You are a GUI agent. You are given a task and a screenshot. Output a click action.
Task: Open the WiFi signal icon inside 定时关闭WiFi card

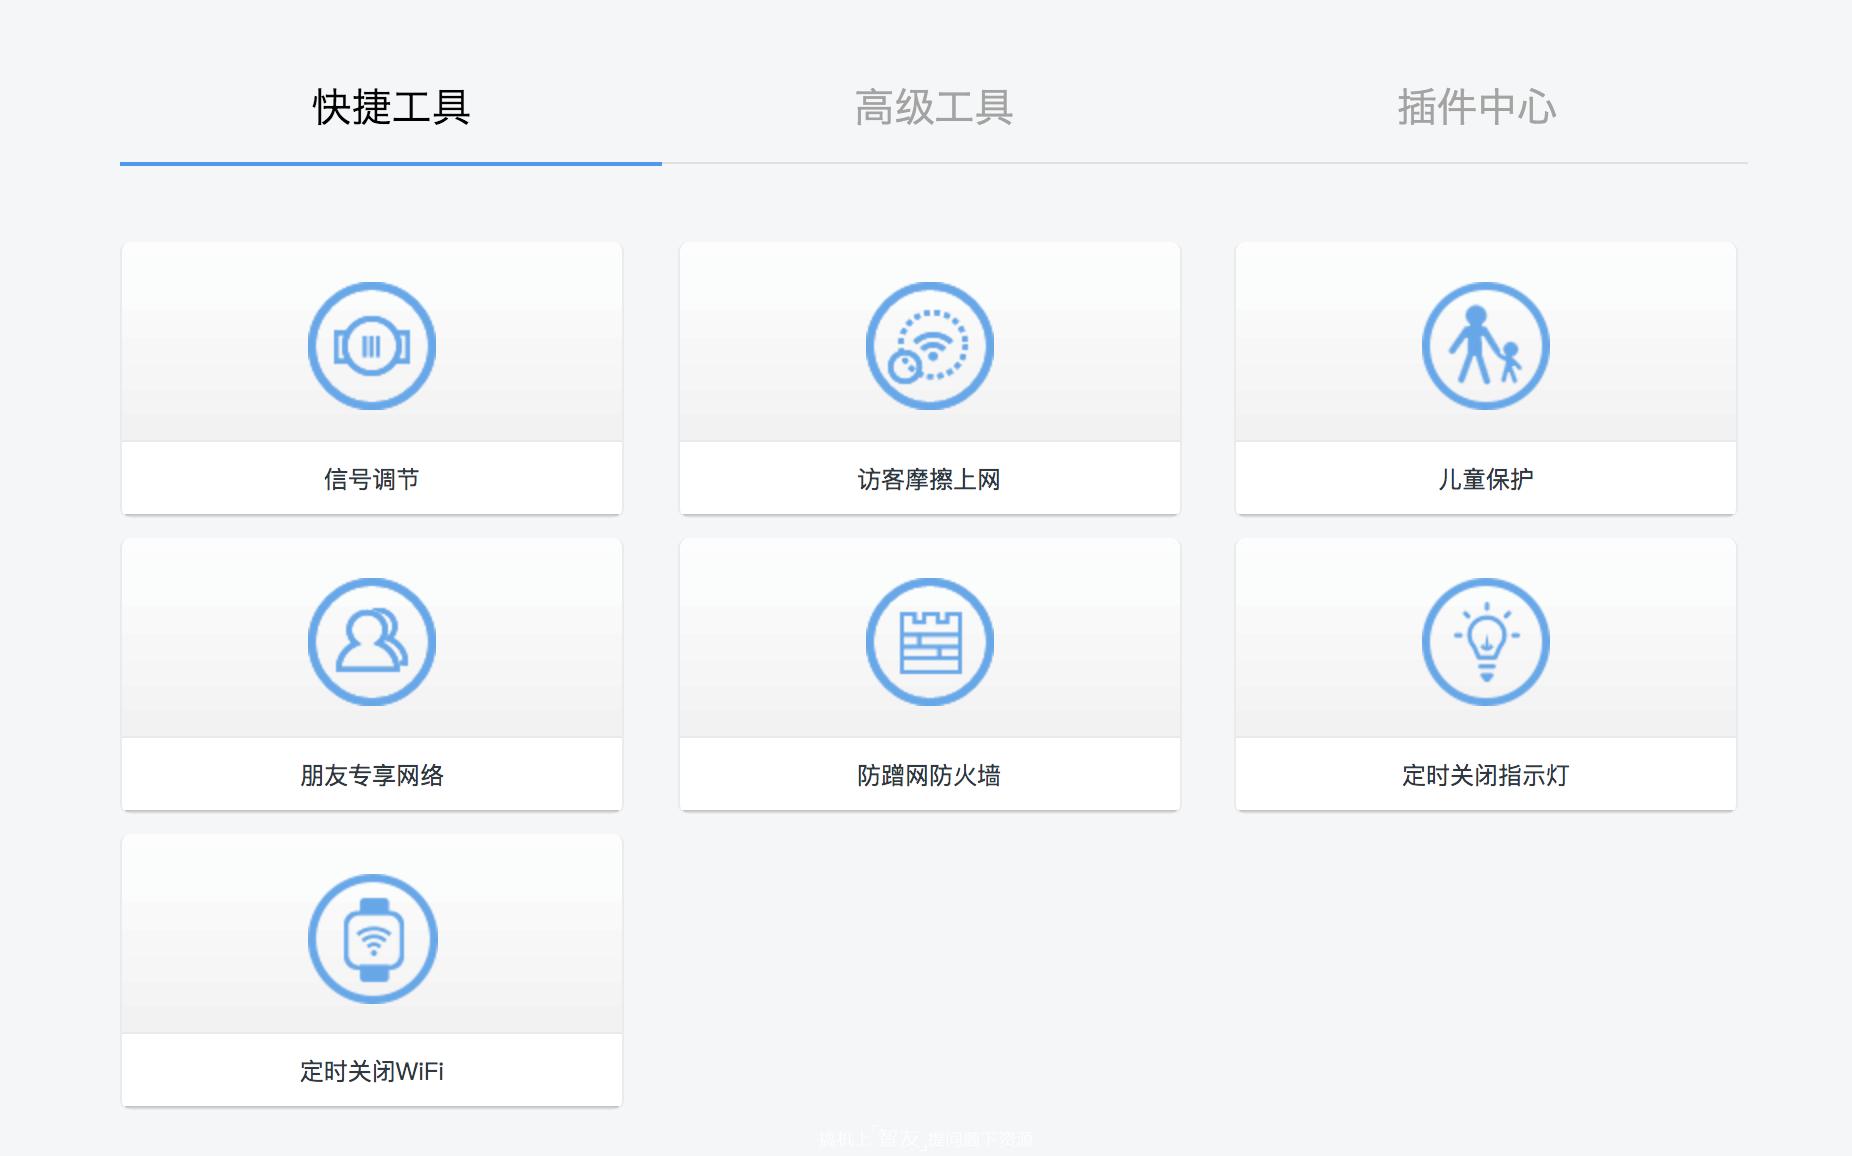pyautogui.click(x=371, y=940)
